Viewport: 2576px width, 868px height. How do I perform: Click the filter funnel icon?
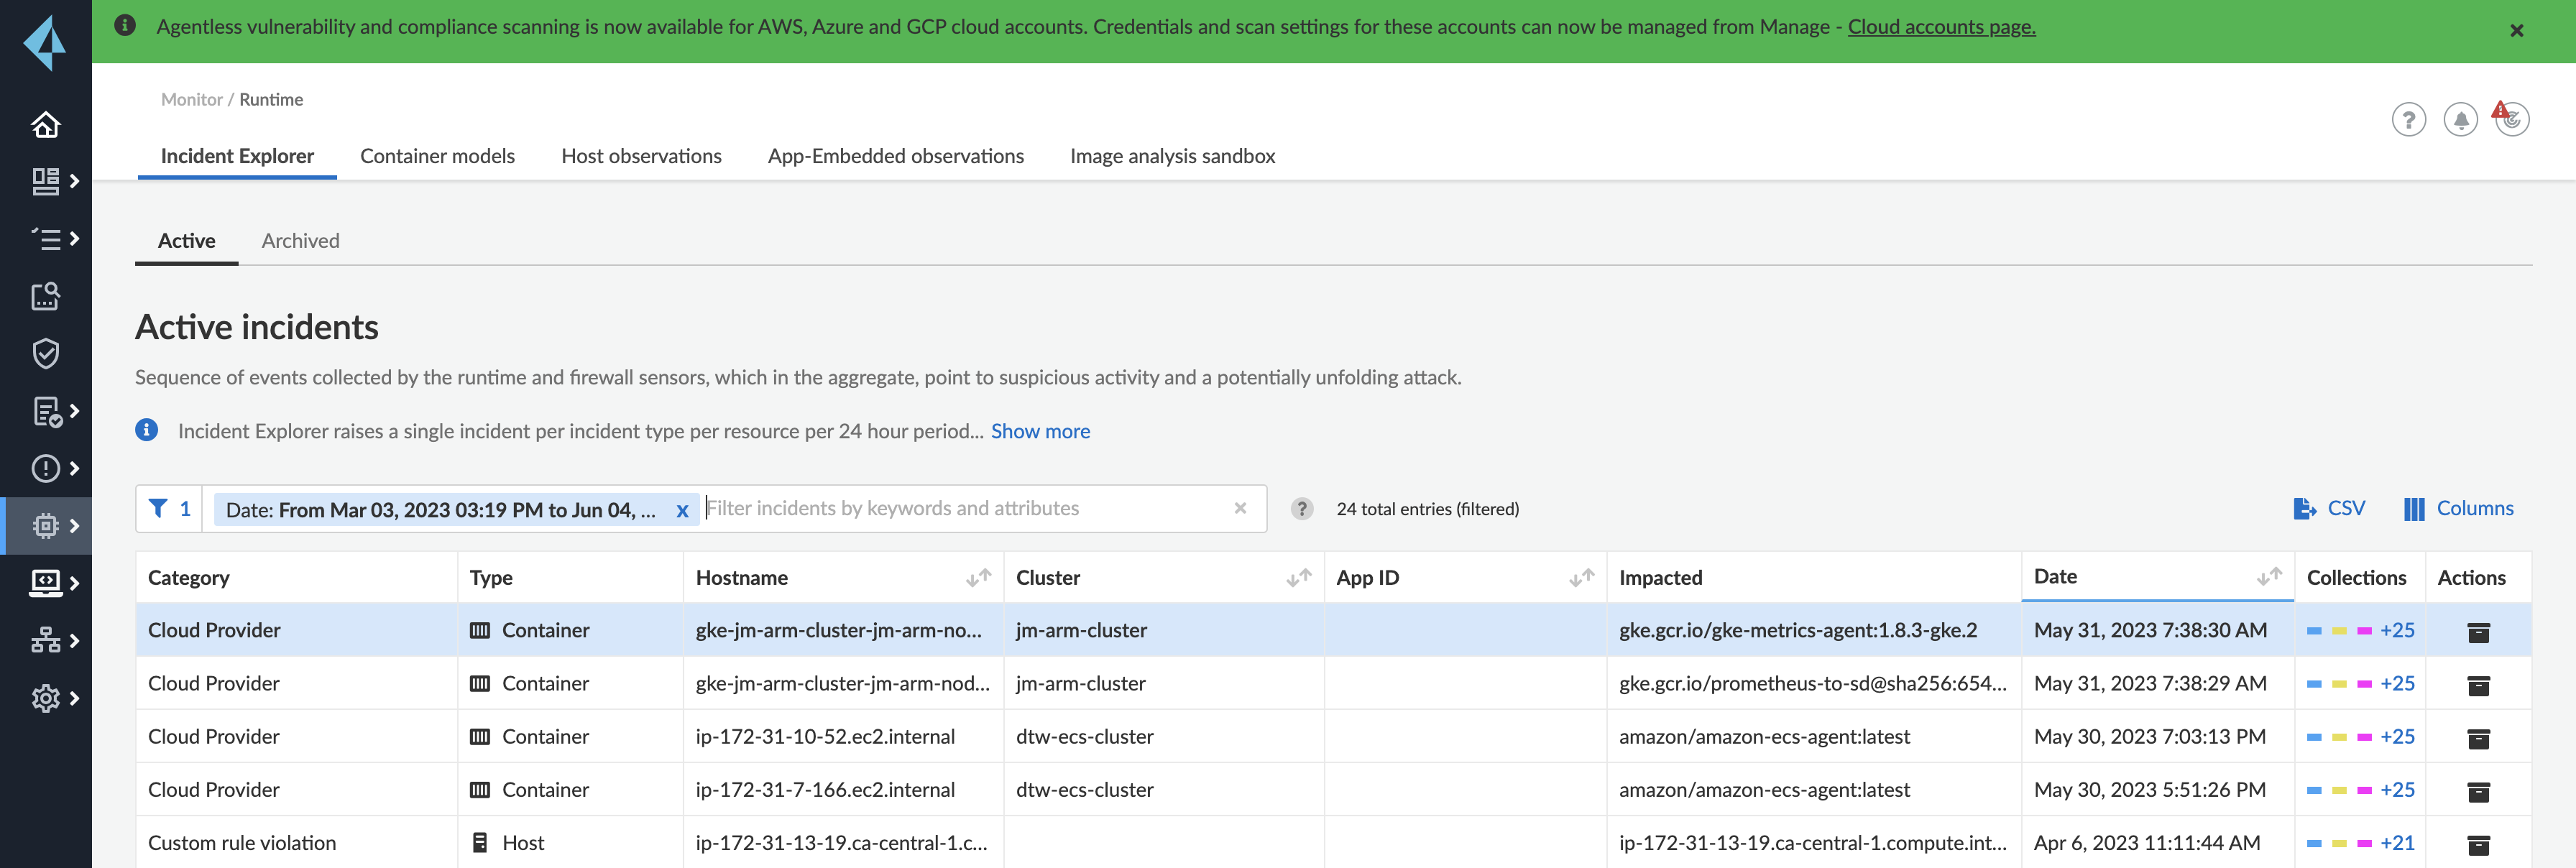pyautogui.click(x=158, y=508)
